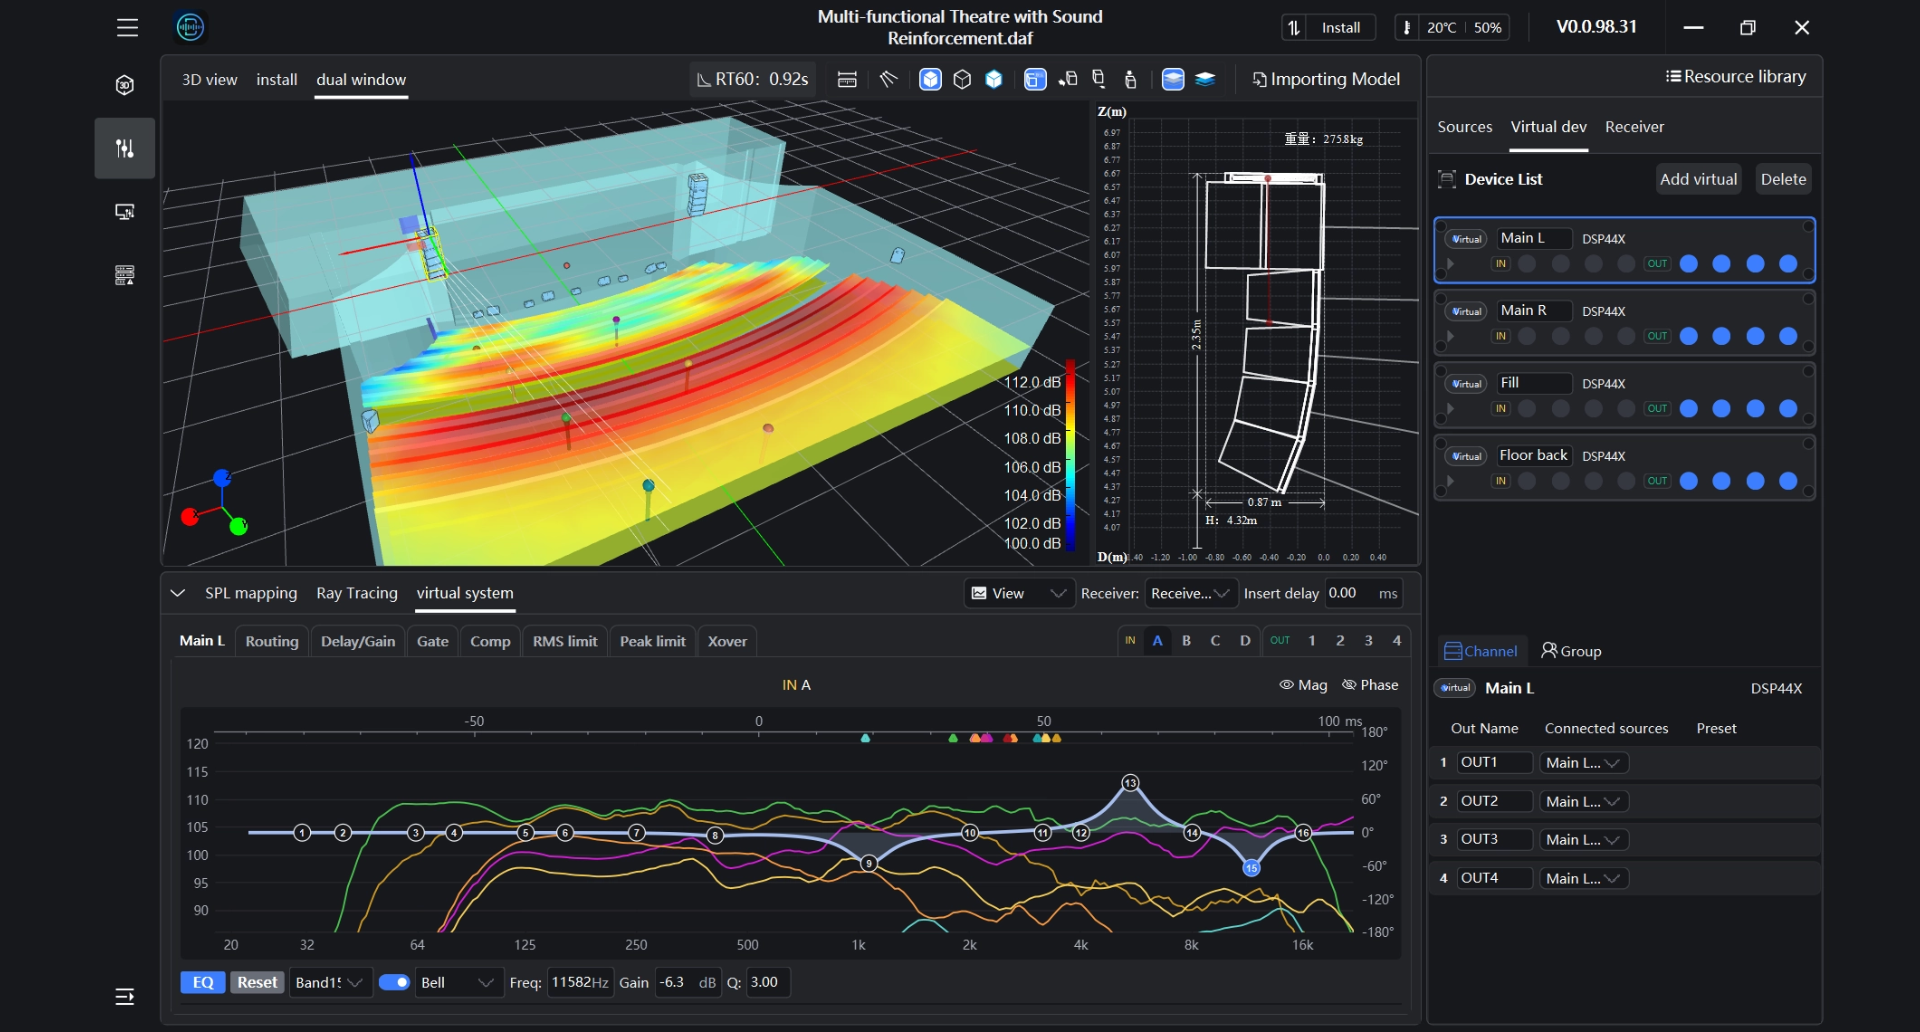
Task: Open the Routing tab
Action: coord(272,641)
